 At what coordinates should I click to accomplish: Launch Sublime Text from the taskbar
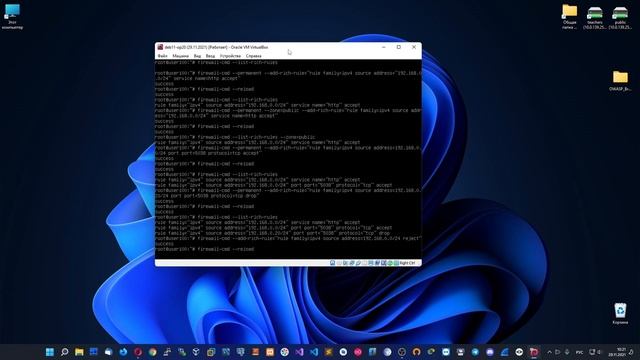(x=329, y=352)
